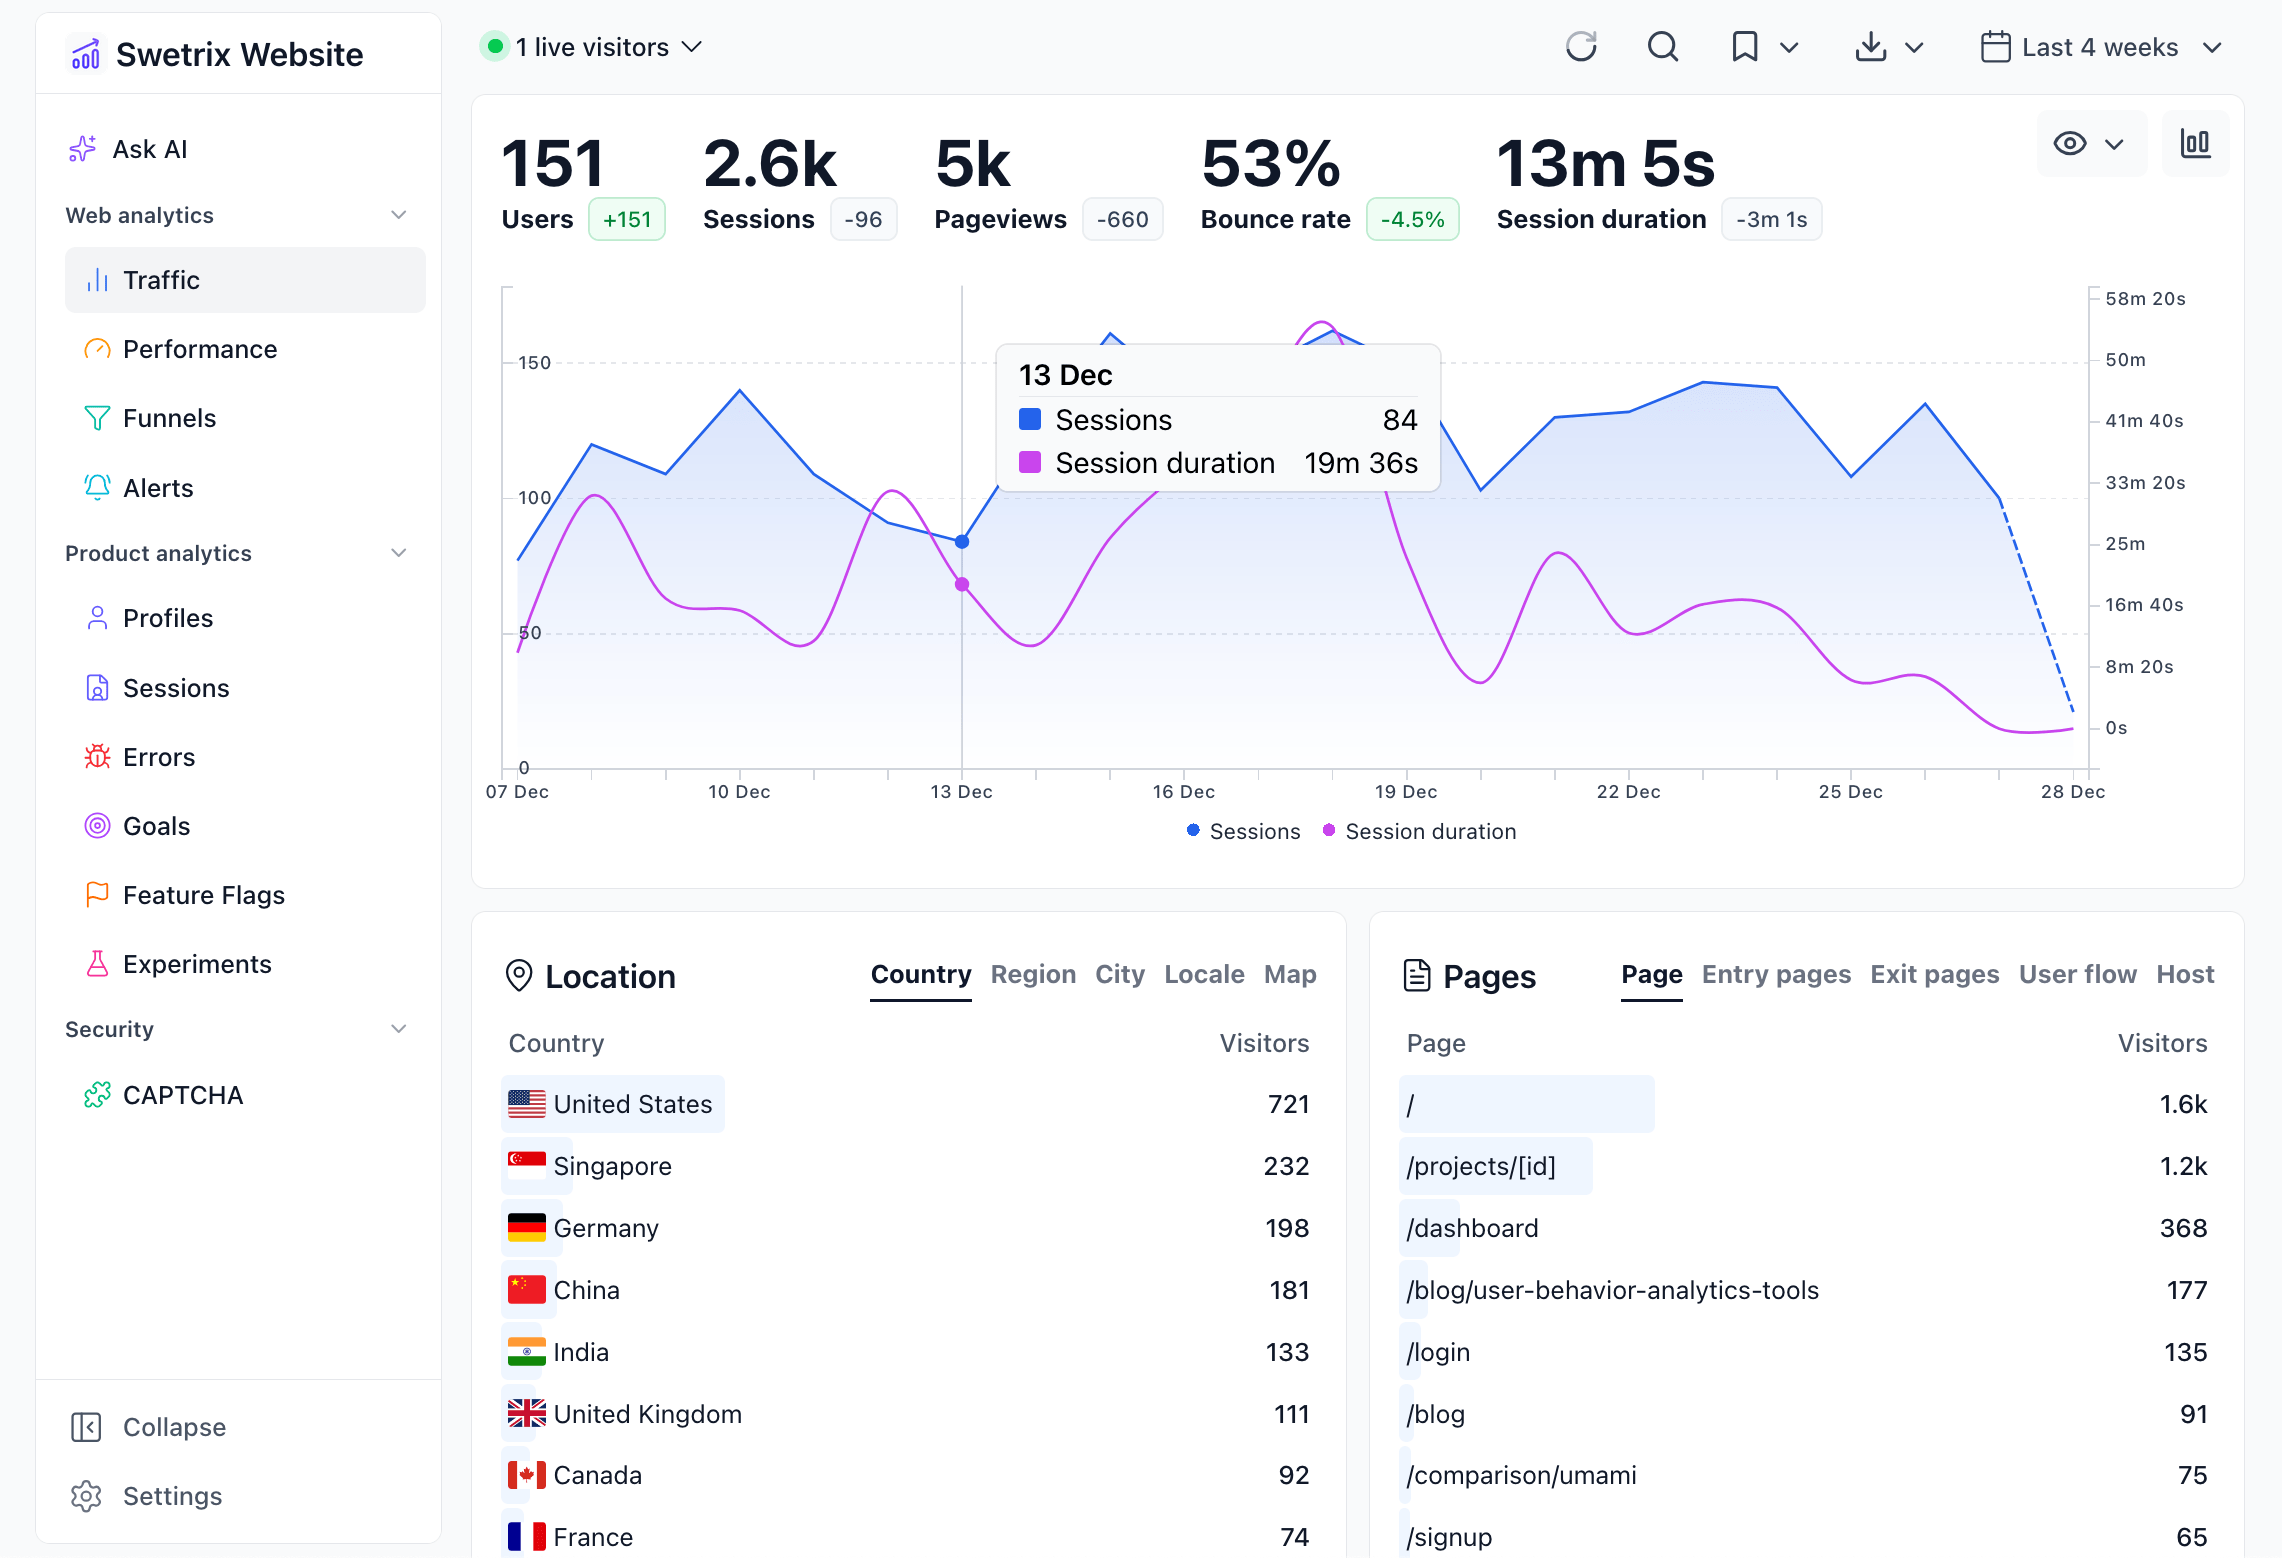Screen dimensions: 2282x1558
Task: Click the bookmark saved views icon
Action: click(x=1744, y=46)
